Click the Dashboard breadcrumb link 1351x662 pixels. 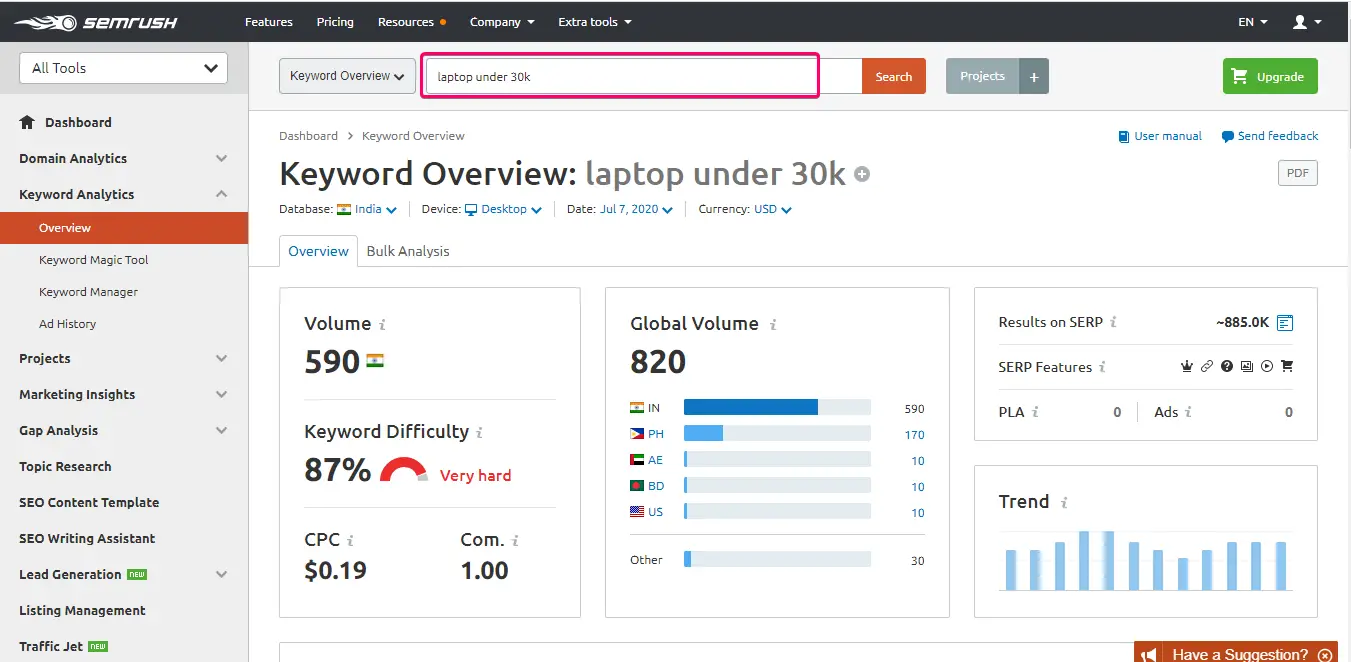point(308,136)
